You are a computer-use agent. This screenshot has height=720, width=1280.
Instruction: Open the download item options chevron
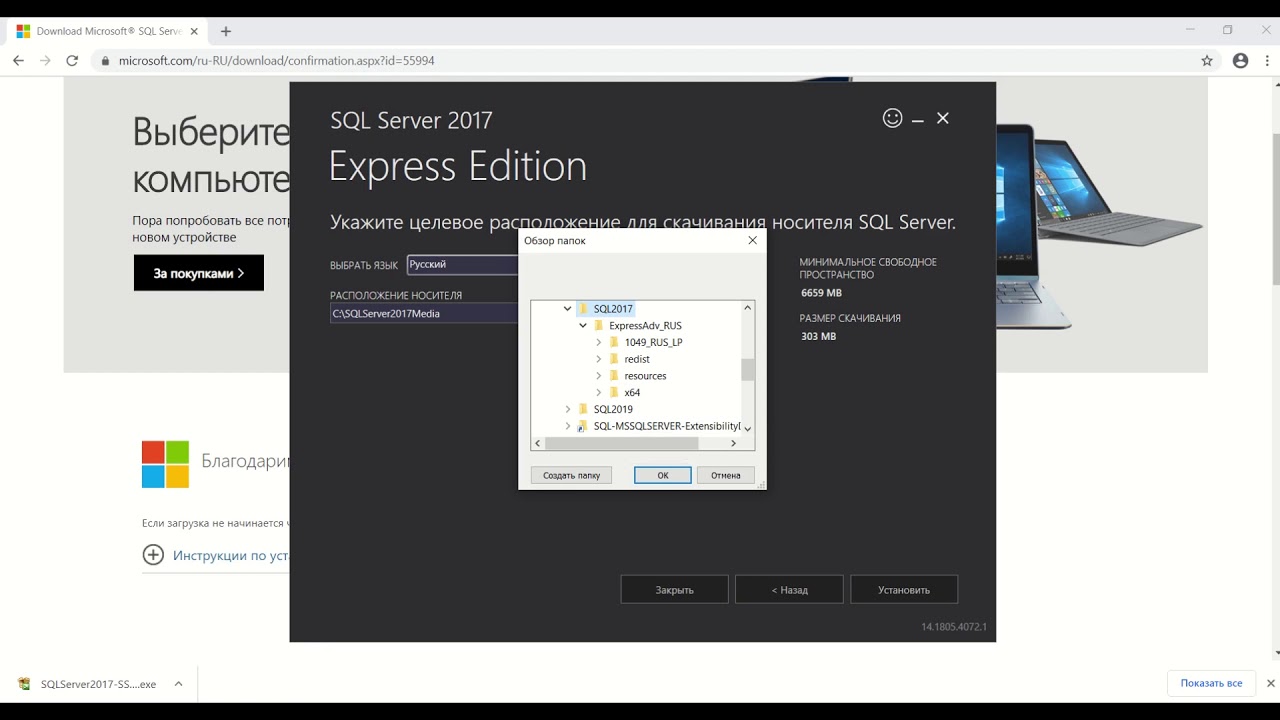pyautogui.click(x=178, y=684)
